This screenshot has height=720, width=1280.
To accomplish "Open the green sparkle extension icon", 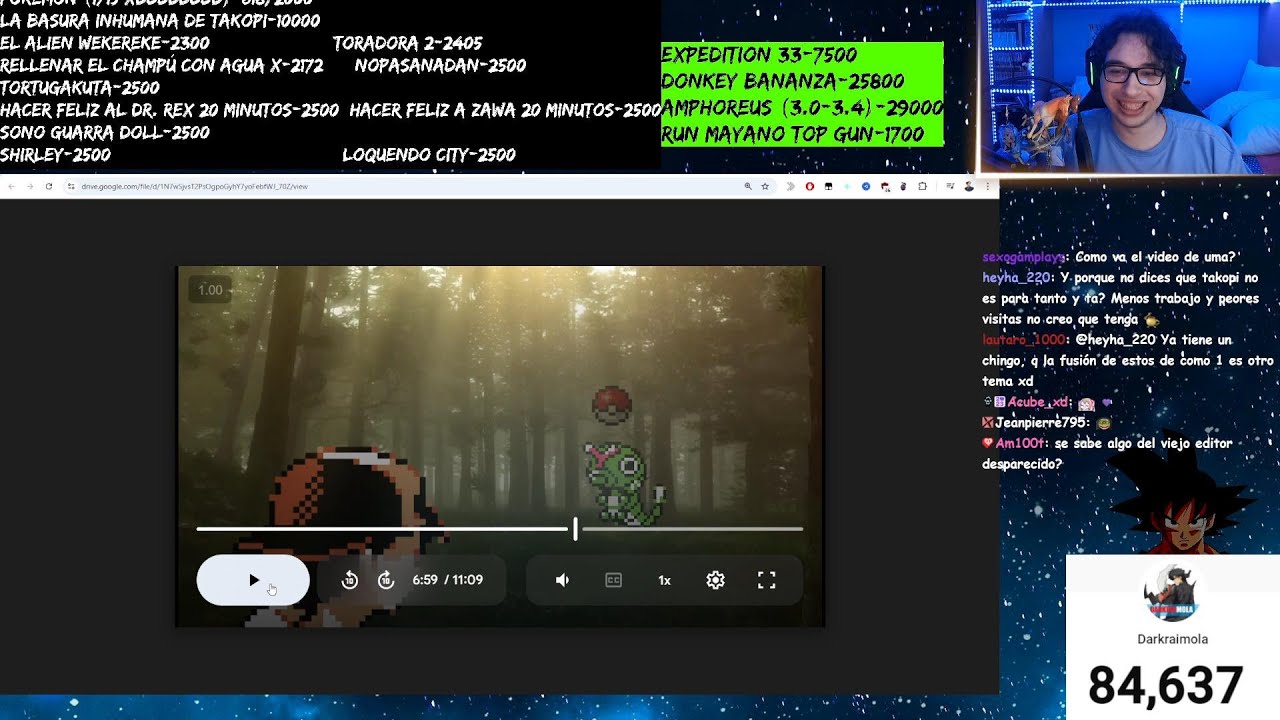I will [847, 186].
